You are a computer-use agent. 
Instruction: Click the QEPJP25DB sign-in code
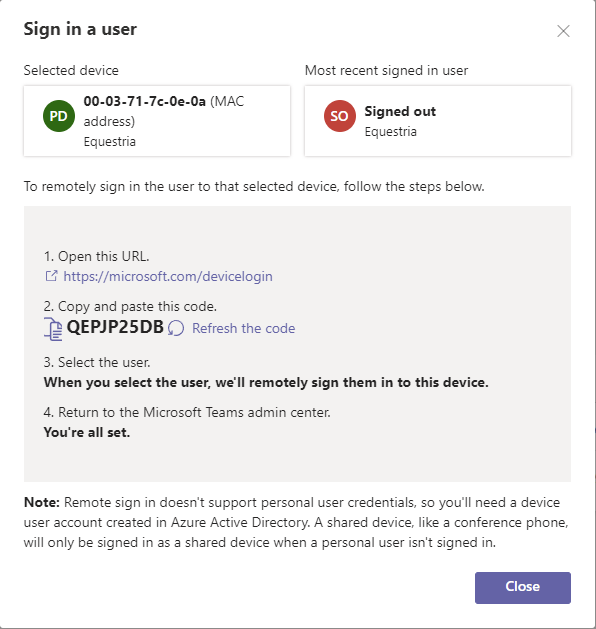pyautogui.click(x=115, y=327)
